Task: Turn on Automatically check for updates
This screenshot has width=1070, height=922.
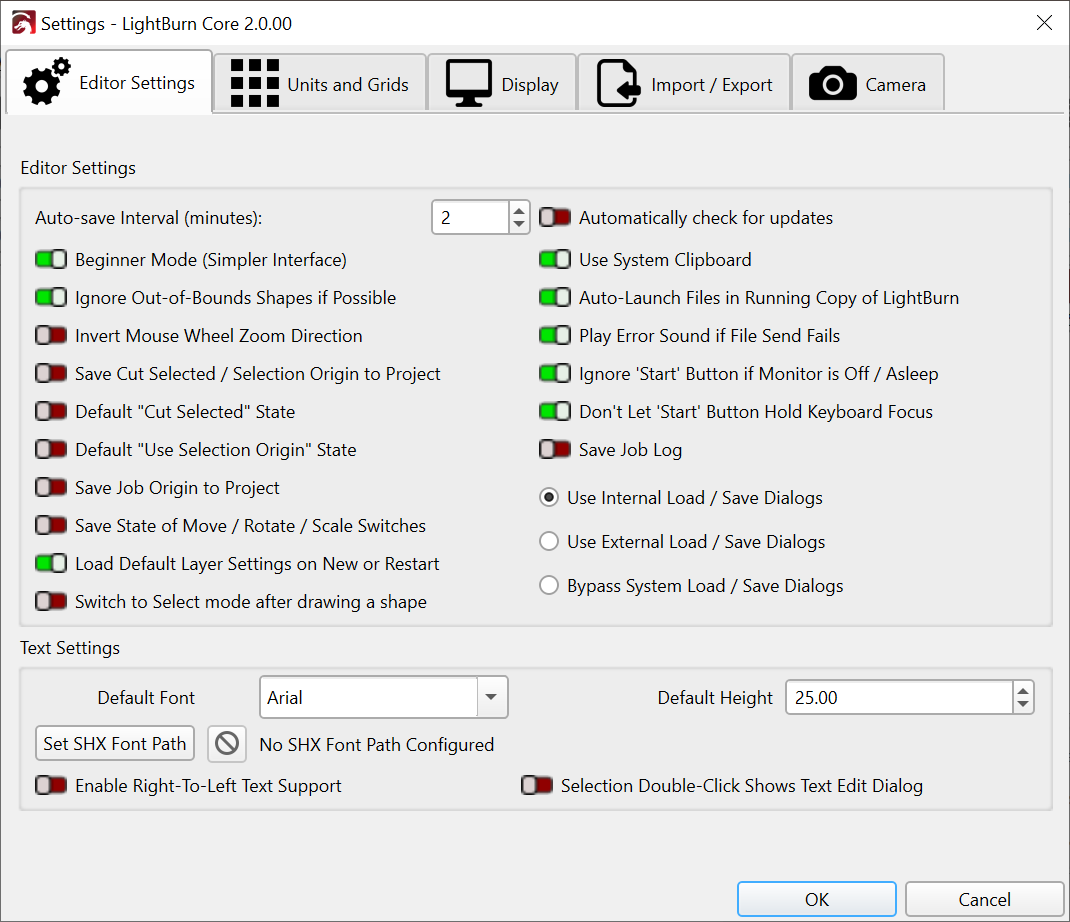Action: 555,218
